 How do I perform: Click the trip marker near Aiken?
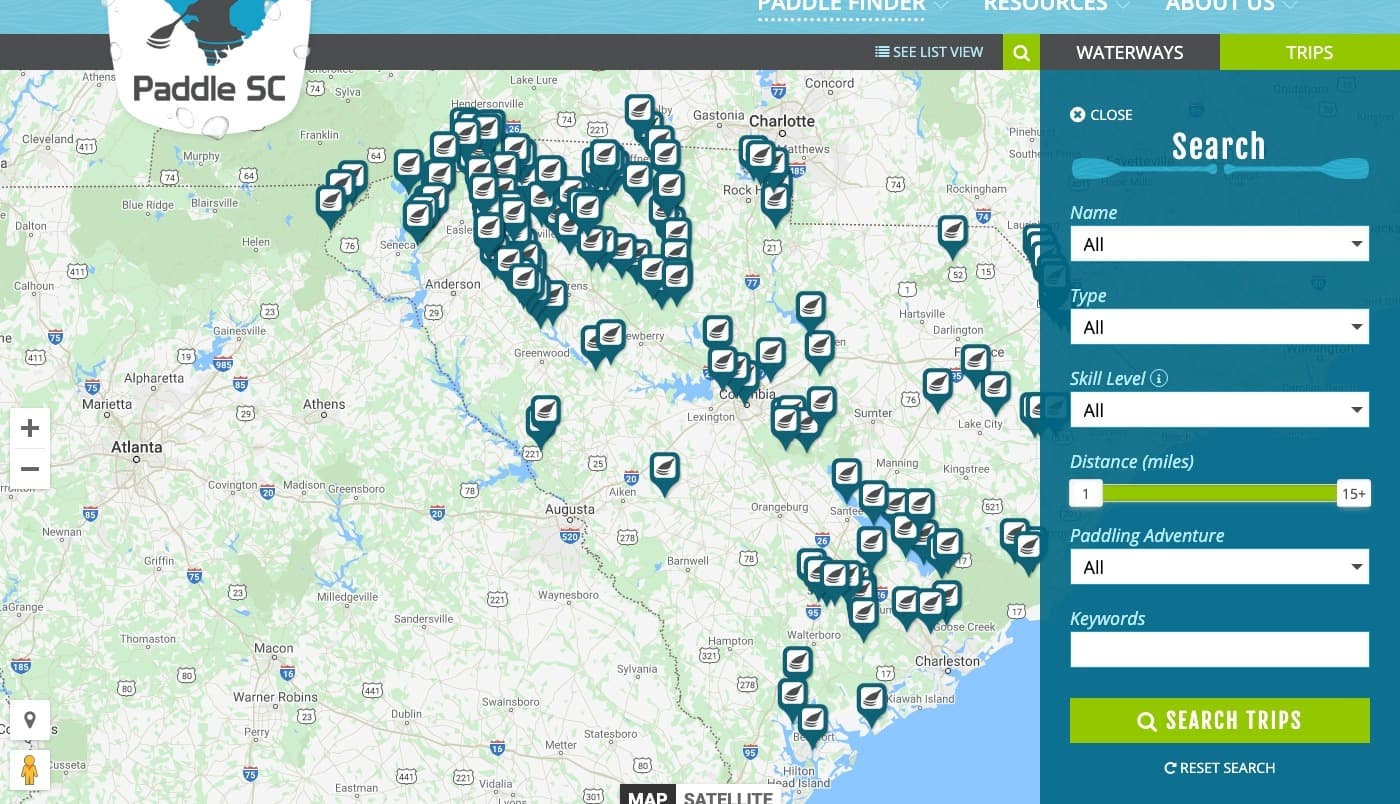pos(664,469)
